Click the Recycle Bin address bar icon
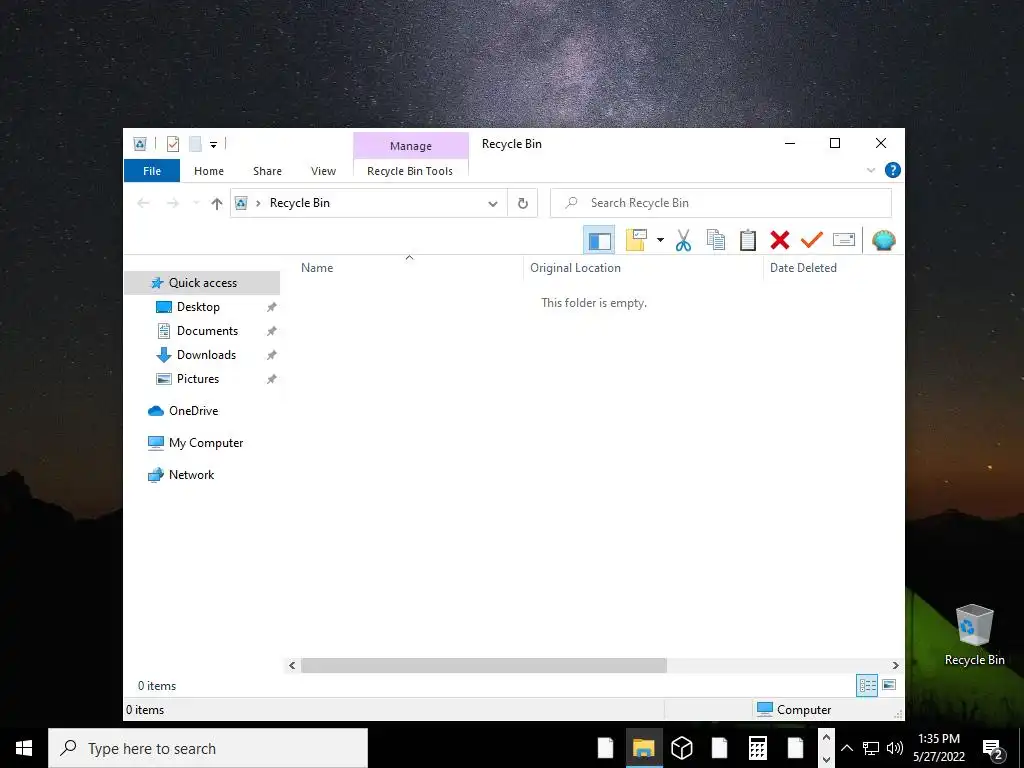Viewport: 1024px width, 768px height. [x=241, y=203]
